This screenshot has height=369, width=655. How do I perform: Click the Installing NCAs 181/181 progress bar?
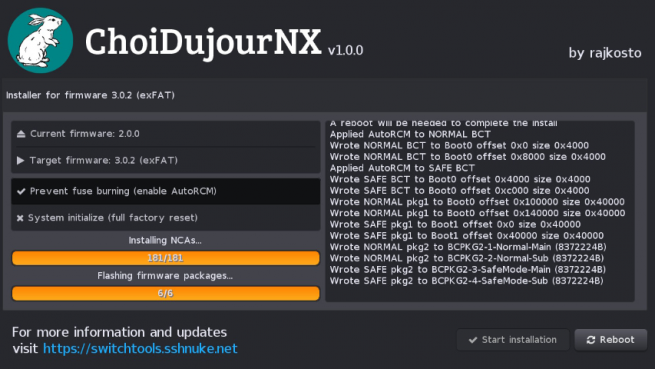166,258
